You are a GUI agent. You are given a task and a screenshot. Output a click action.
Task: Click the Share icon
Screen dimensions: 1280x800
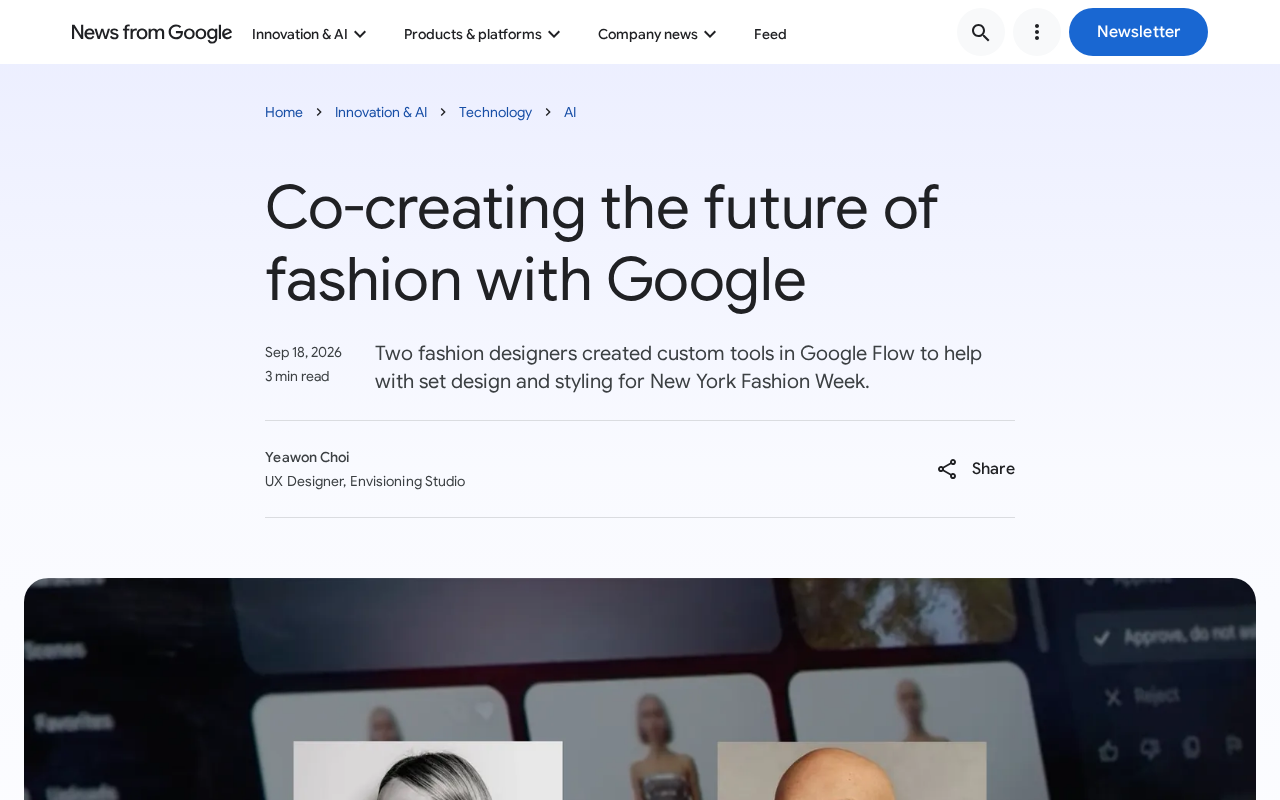pos(947,469)
